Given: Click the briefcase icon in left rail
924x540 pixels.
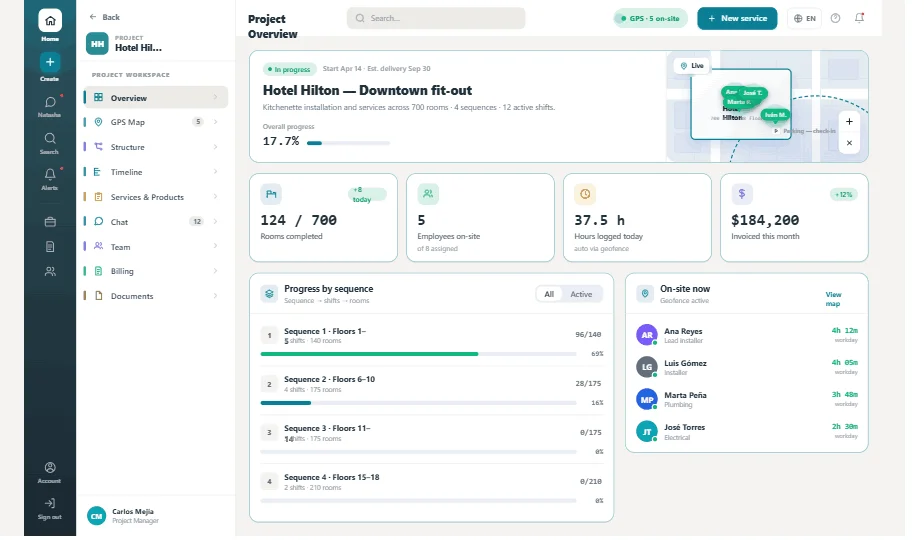Looking at the screenshot, I should pyautogui.click(x=50, y=222).
